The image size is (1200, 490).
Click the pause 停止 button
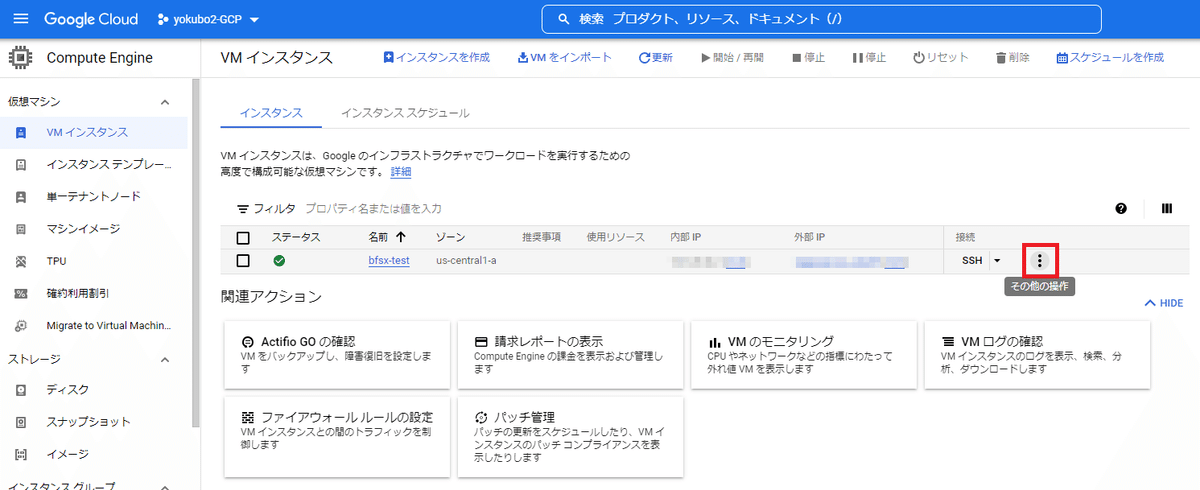[869, 58]
